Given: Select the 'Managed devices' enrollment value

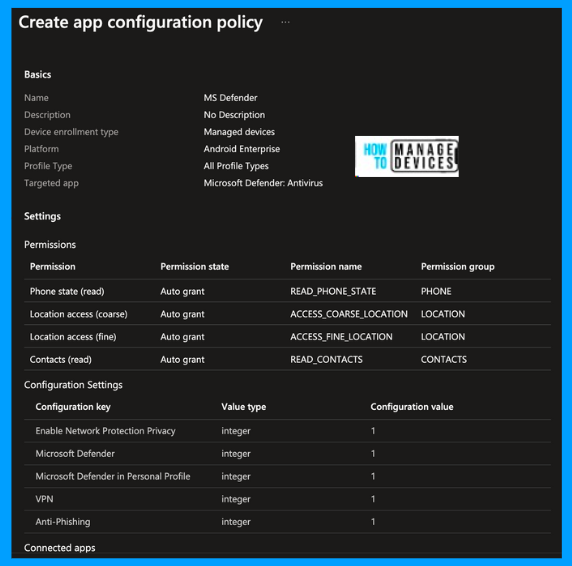Looking at the screenshot, I should point(239,132).
